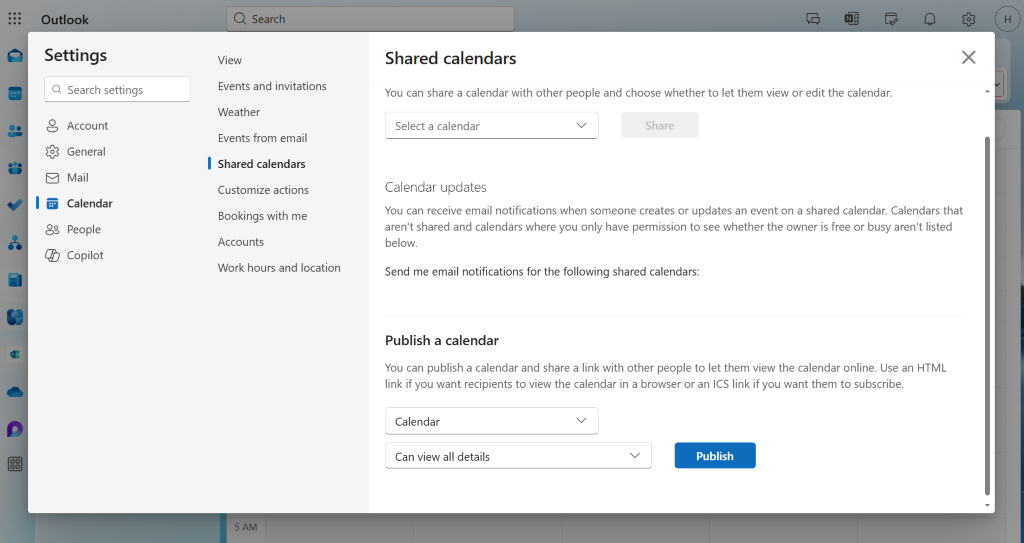Go to Events from email settings
Viewport: 1024px width, 543px height.
coord(263,138)
